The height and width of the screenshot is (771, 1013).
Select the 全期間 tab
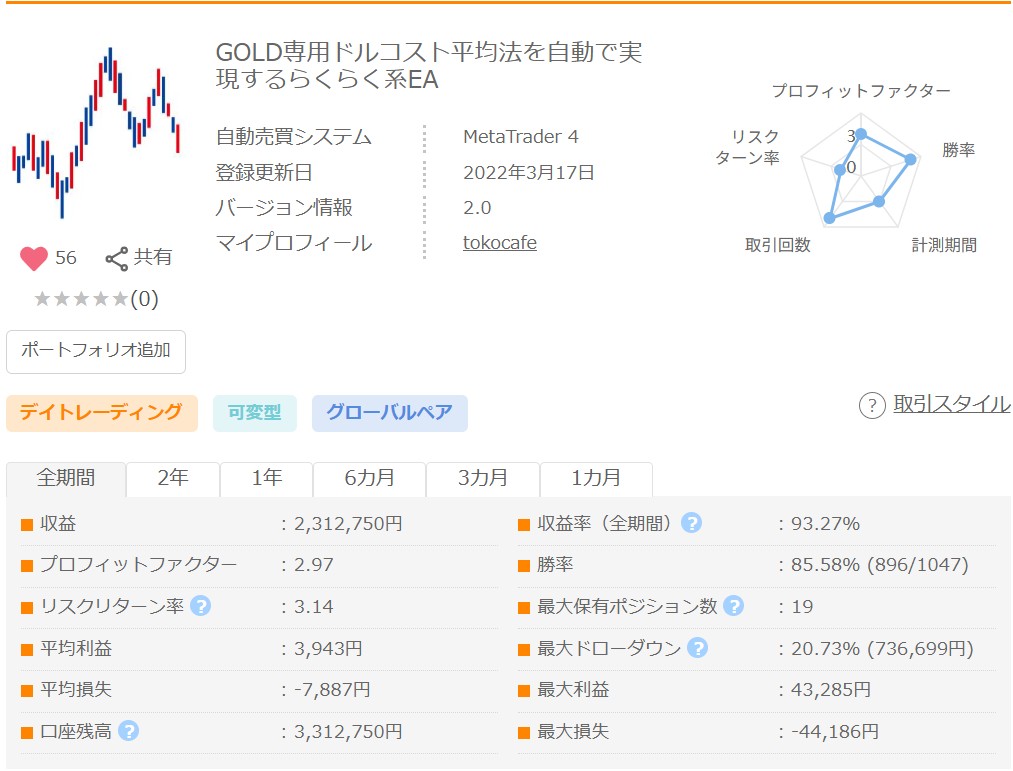click(66, 478)
